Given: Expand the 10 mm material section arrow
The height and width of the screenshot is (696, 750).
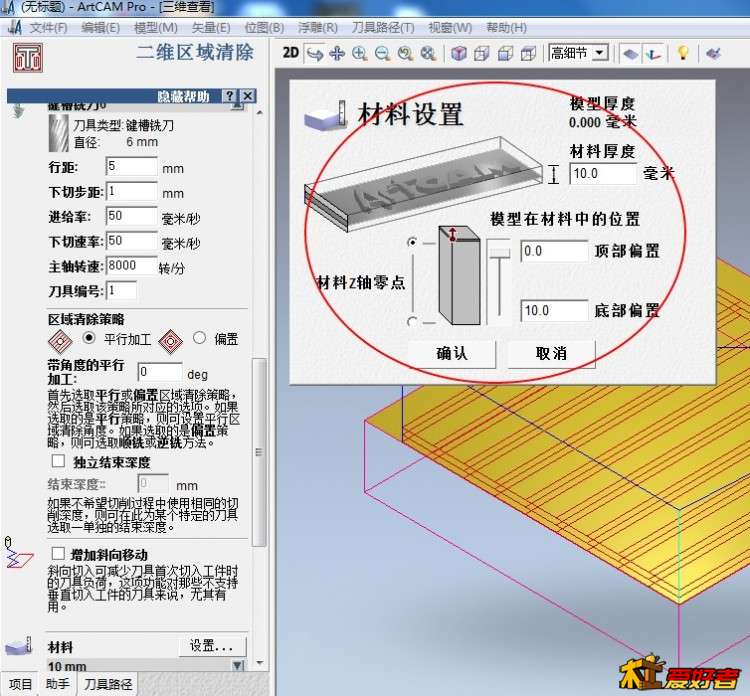Looking at the screenshot, I should pyautogui.click(x=238, y=665).
